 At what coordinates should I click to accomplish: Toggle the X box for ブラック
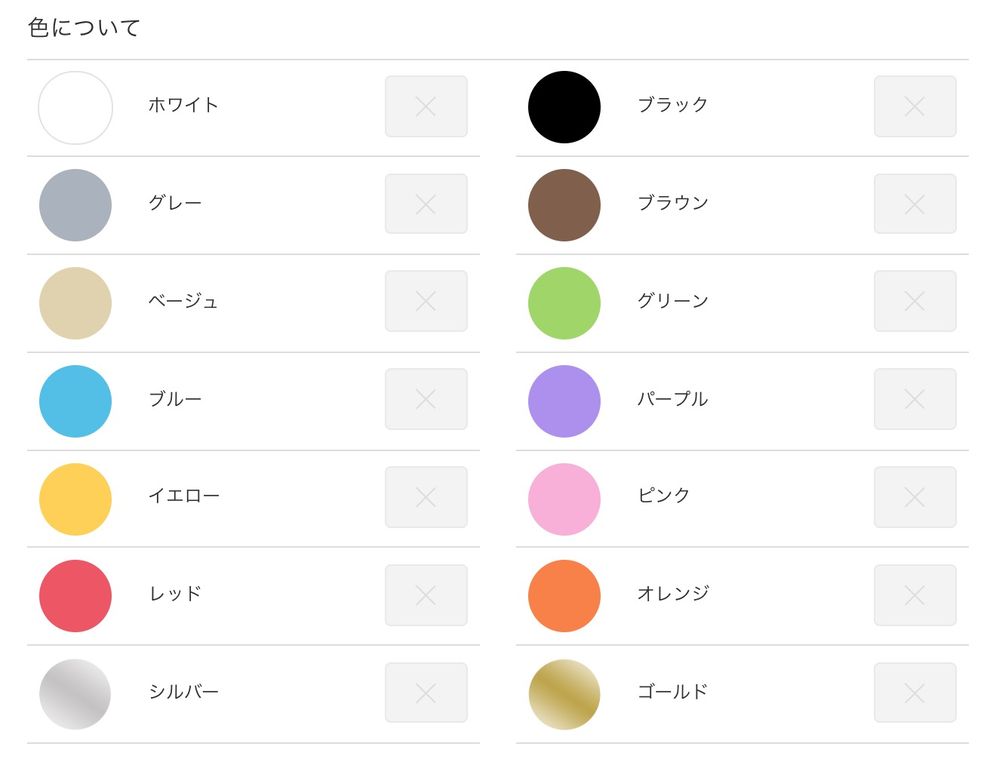tap(915, 106)
